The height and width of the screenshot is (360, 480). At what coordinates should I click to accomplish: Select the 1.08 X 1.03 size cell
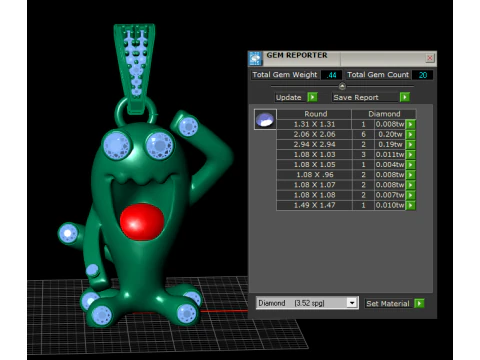314,155
